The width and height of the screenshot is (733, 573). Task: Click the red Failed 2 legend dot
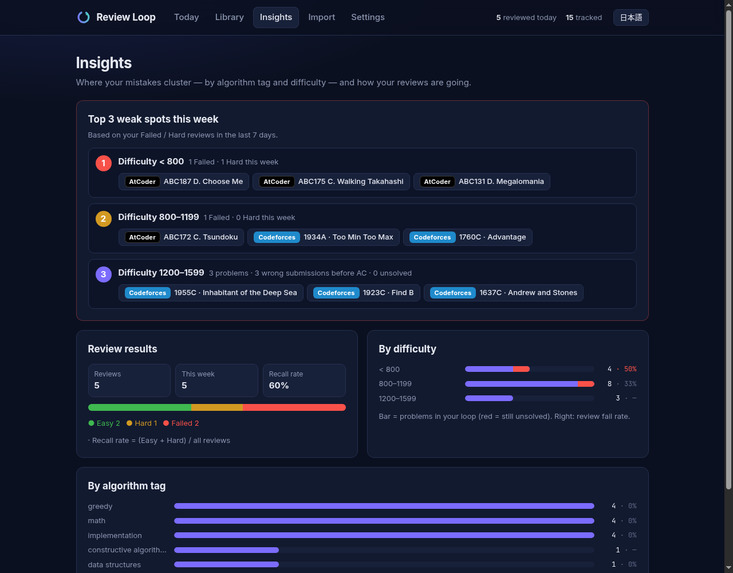pyautogui.click(x=166, y=423)
